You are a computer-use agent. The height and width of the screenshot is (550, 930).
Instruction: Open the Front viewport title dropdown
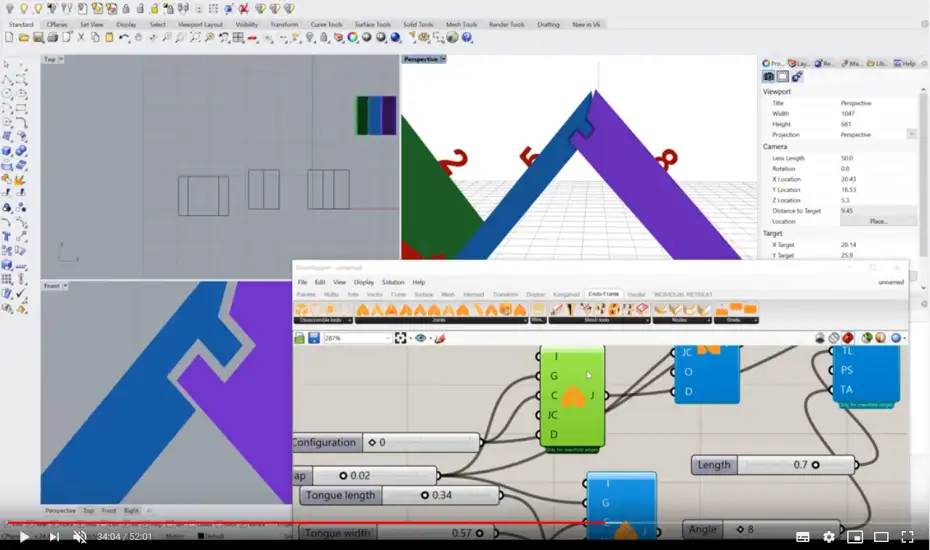(x=65, y=286)
